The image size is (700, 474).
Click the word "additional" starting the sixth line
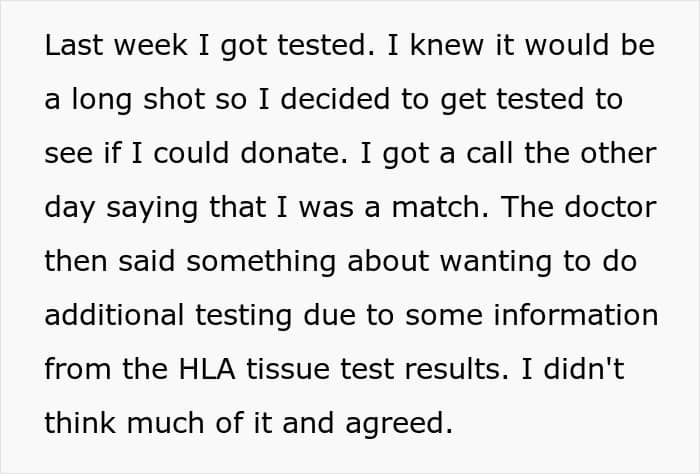(x=114, y=316)
